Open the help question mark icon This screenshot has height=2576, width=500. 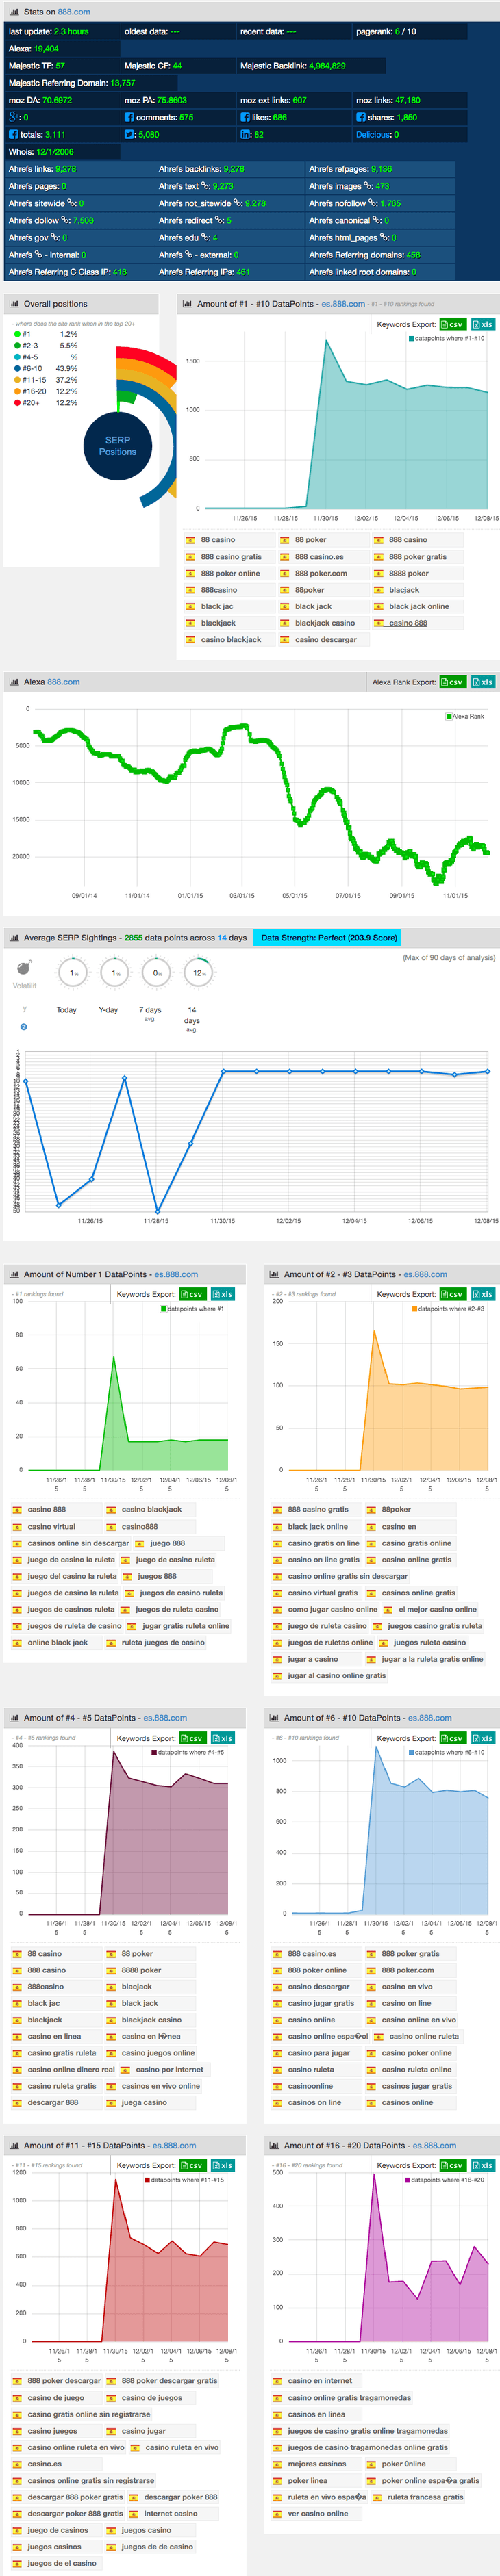[24, 1026]
